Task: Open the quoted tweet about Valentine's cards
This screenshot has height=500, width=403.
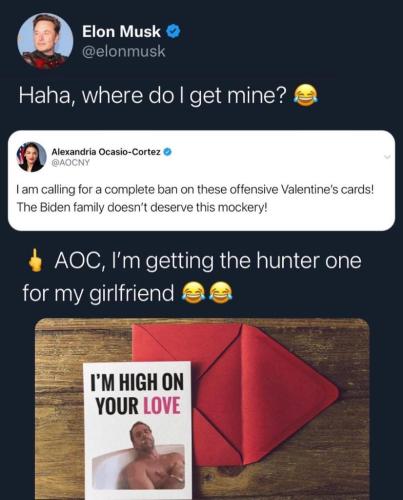Action: pyautogui.click(x=201, y=181)
